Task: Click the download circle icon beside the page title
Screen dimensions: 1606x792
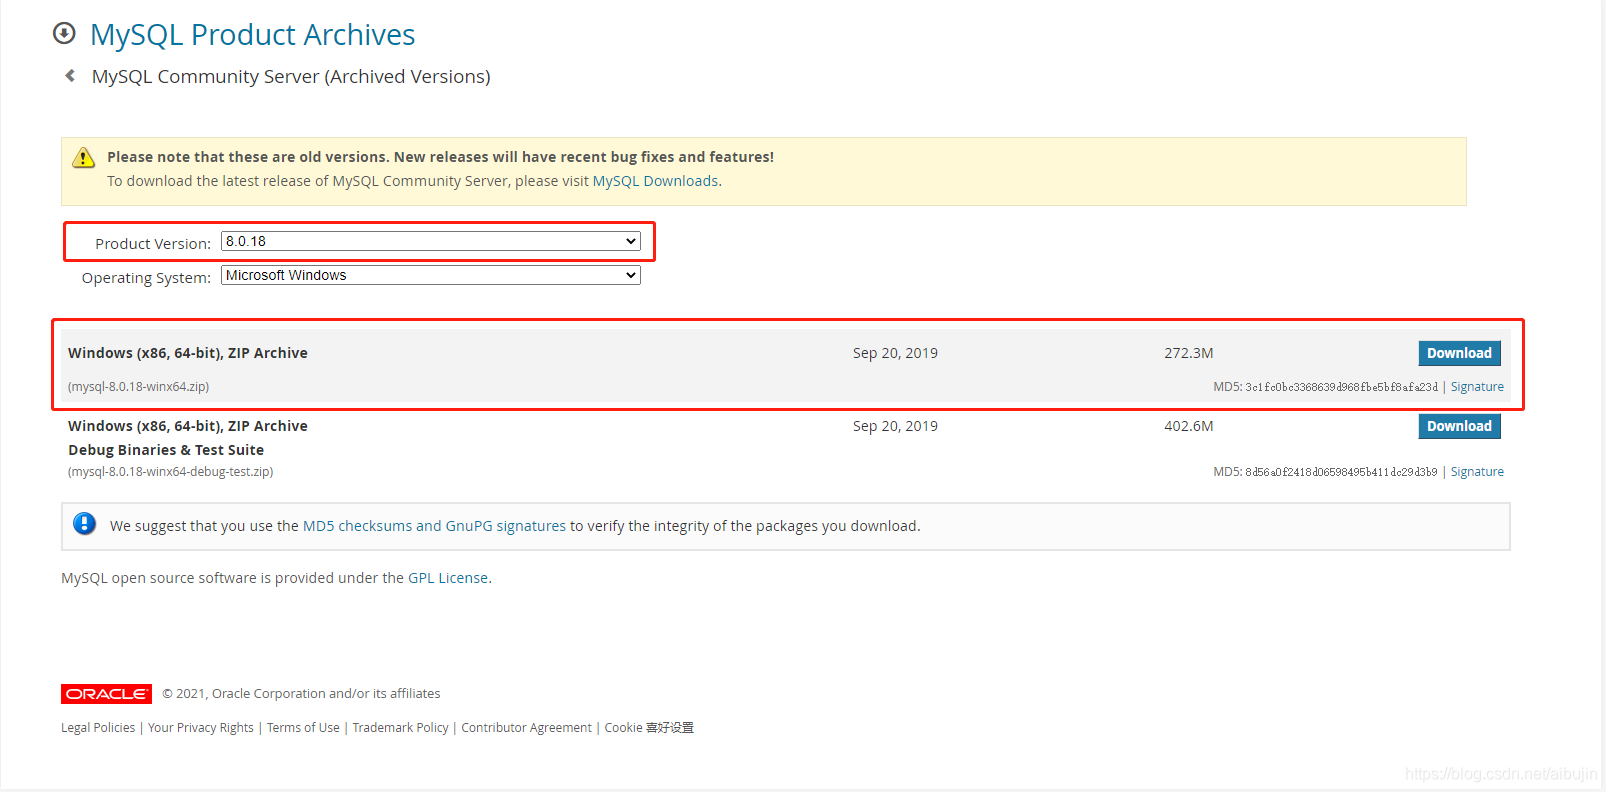Action: pyautogui.click(x=64, y=33)
